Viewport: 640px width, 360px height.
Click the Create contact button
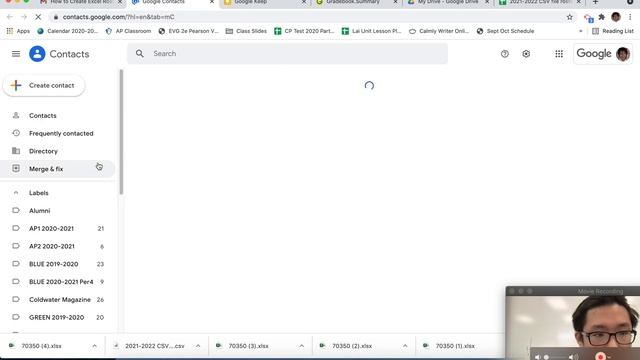pos(44,85)
